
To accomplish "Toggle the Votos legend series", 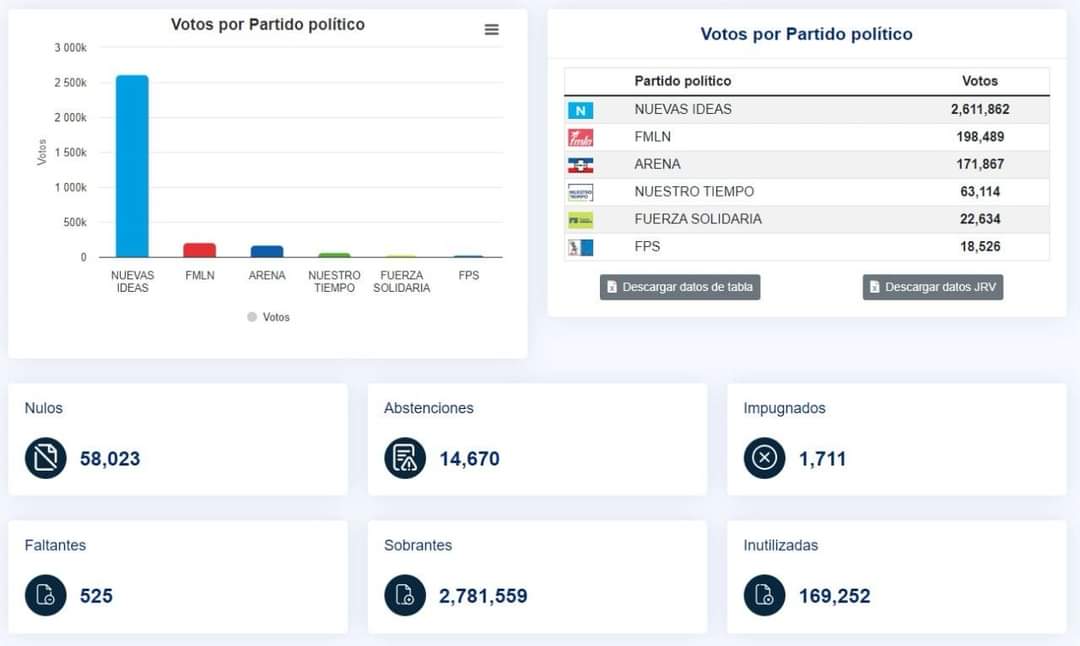I will point(268,317).
